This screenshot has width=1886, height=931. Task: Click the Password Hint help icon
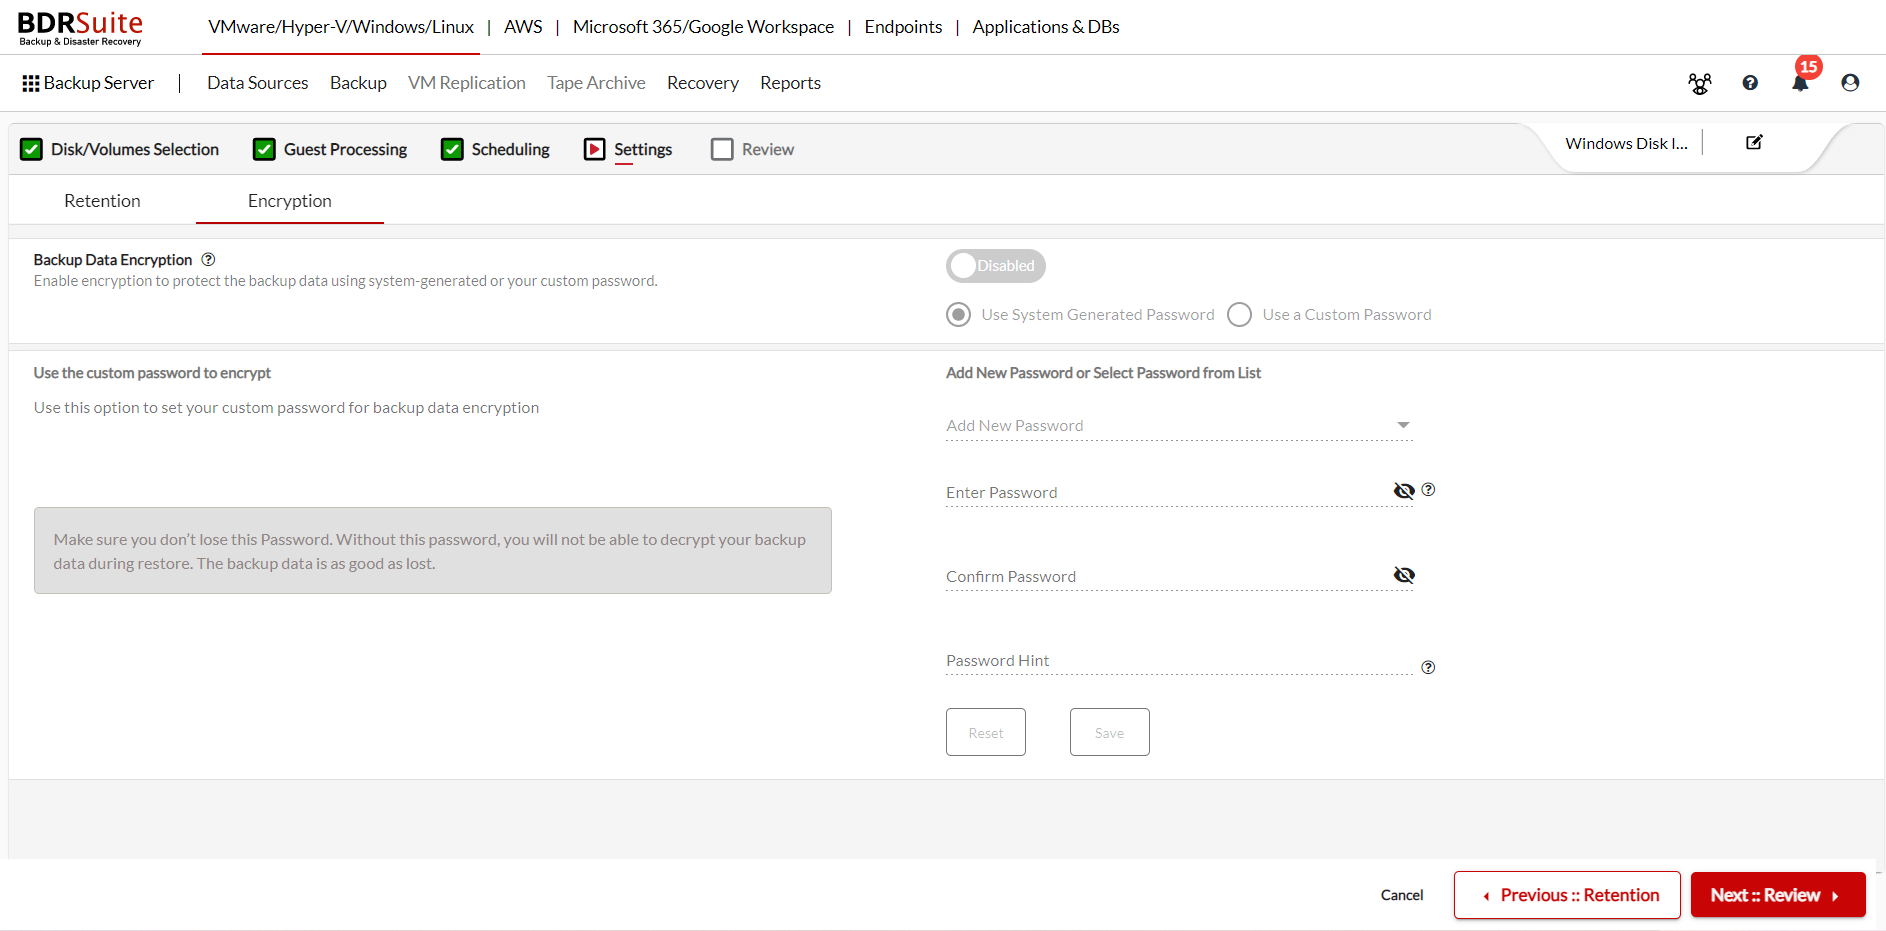pos(1428,668)
